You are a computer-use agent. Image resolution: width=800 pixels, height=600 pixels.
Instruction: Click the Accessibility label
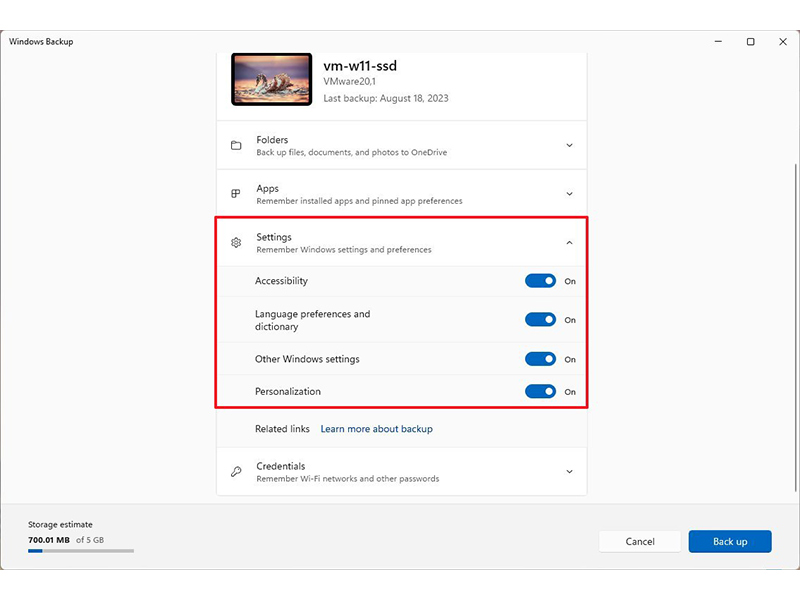[x=282, y=281]
